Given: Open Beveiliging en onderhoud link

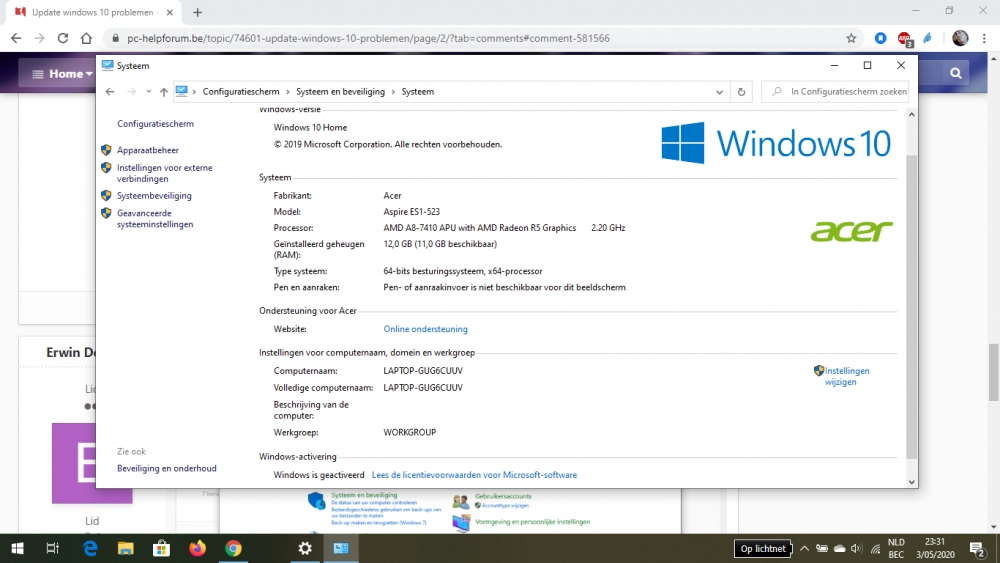Looking at the screenshot, I should 166,468.
